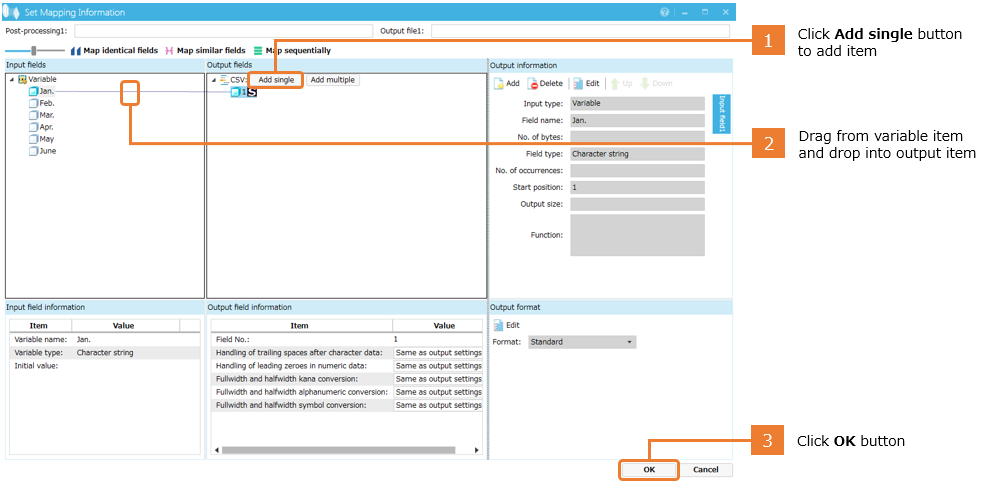Image resolution: width=984 pixels, height=488 pixels.
Task: Select the June variable item
Action: [46, 151]
